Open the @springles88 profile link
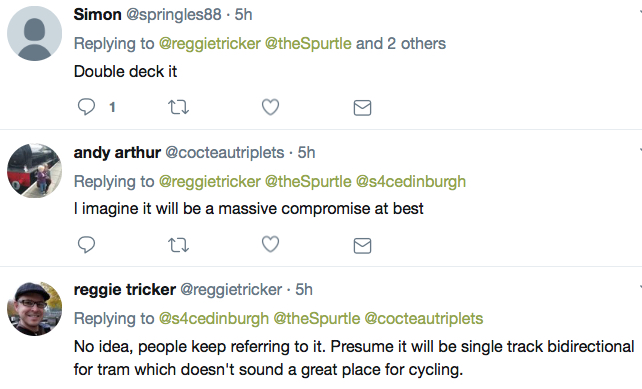The height and width of the screenshot is (389, 642). pos(174,15)
